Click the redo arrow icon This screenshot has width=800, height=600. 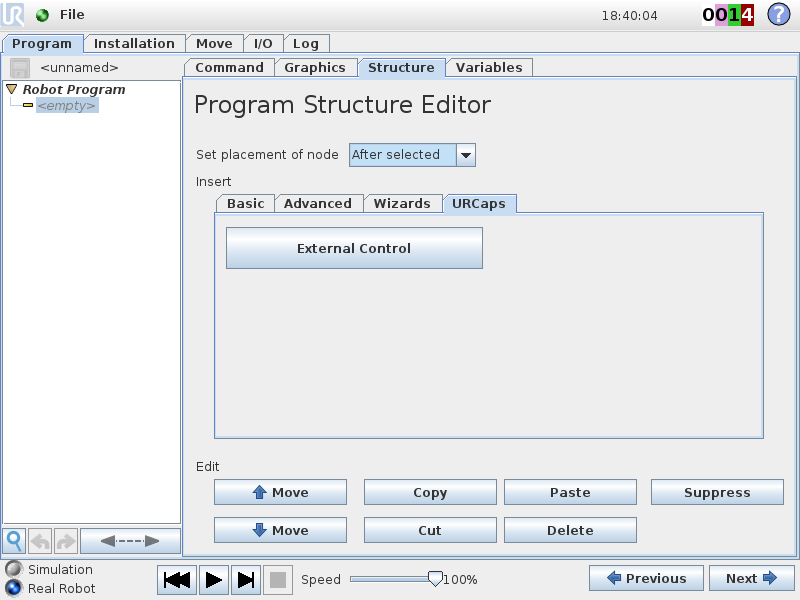(x=66, y=541)
